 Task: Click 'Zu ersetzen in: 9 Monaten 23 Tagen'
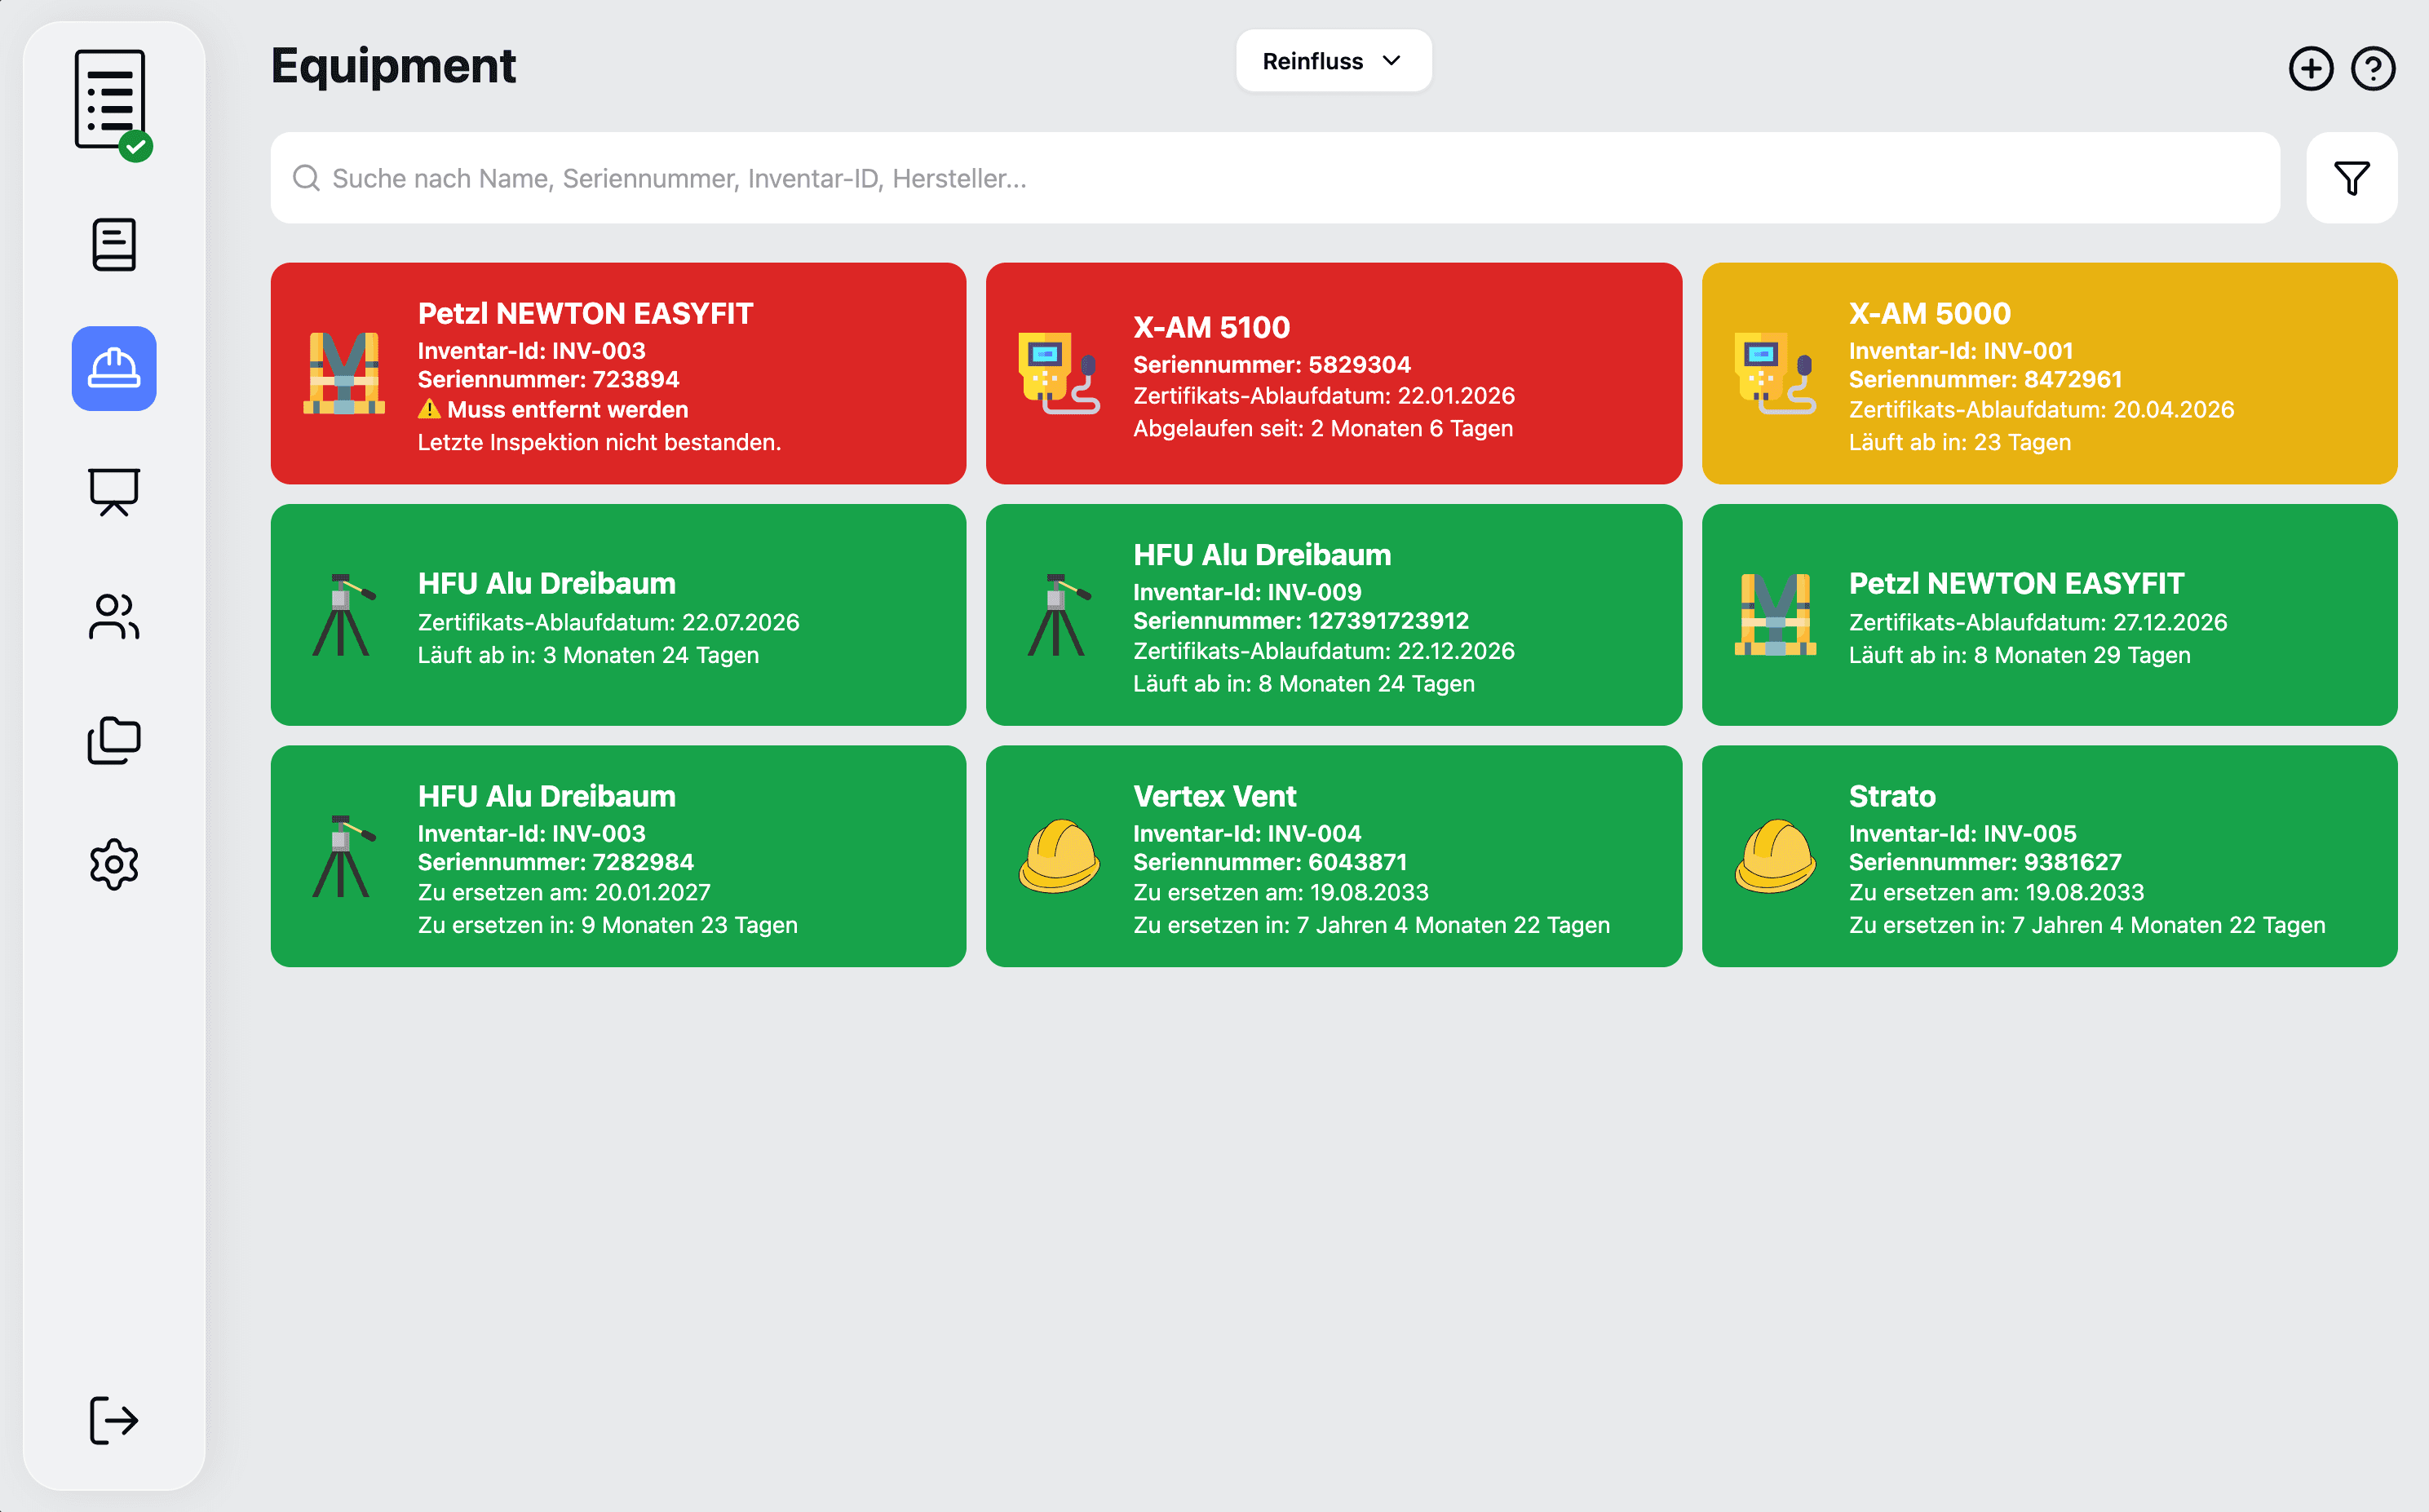(607, 925)
